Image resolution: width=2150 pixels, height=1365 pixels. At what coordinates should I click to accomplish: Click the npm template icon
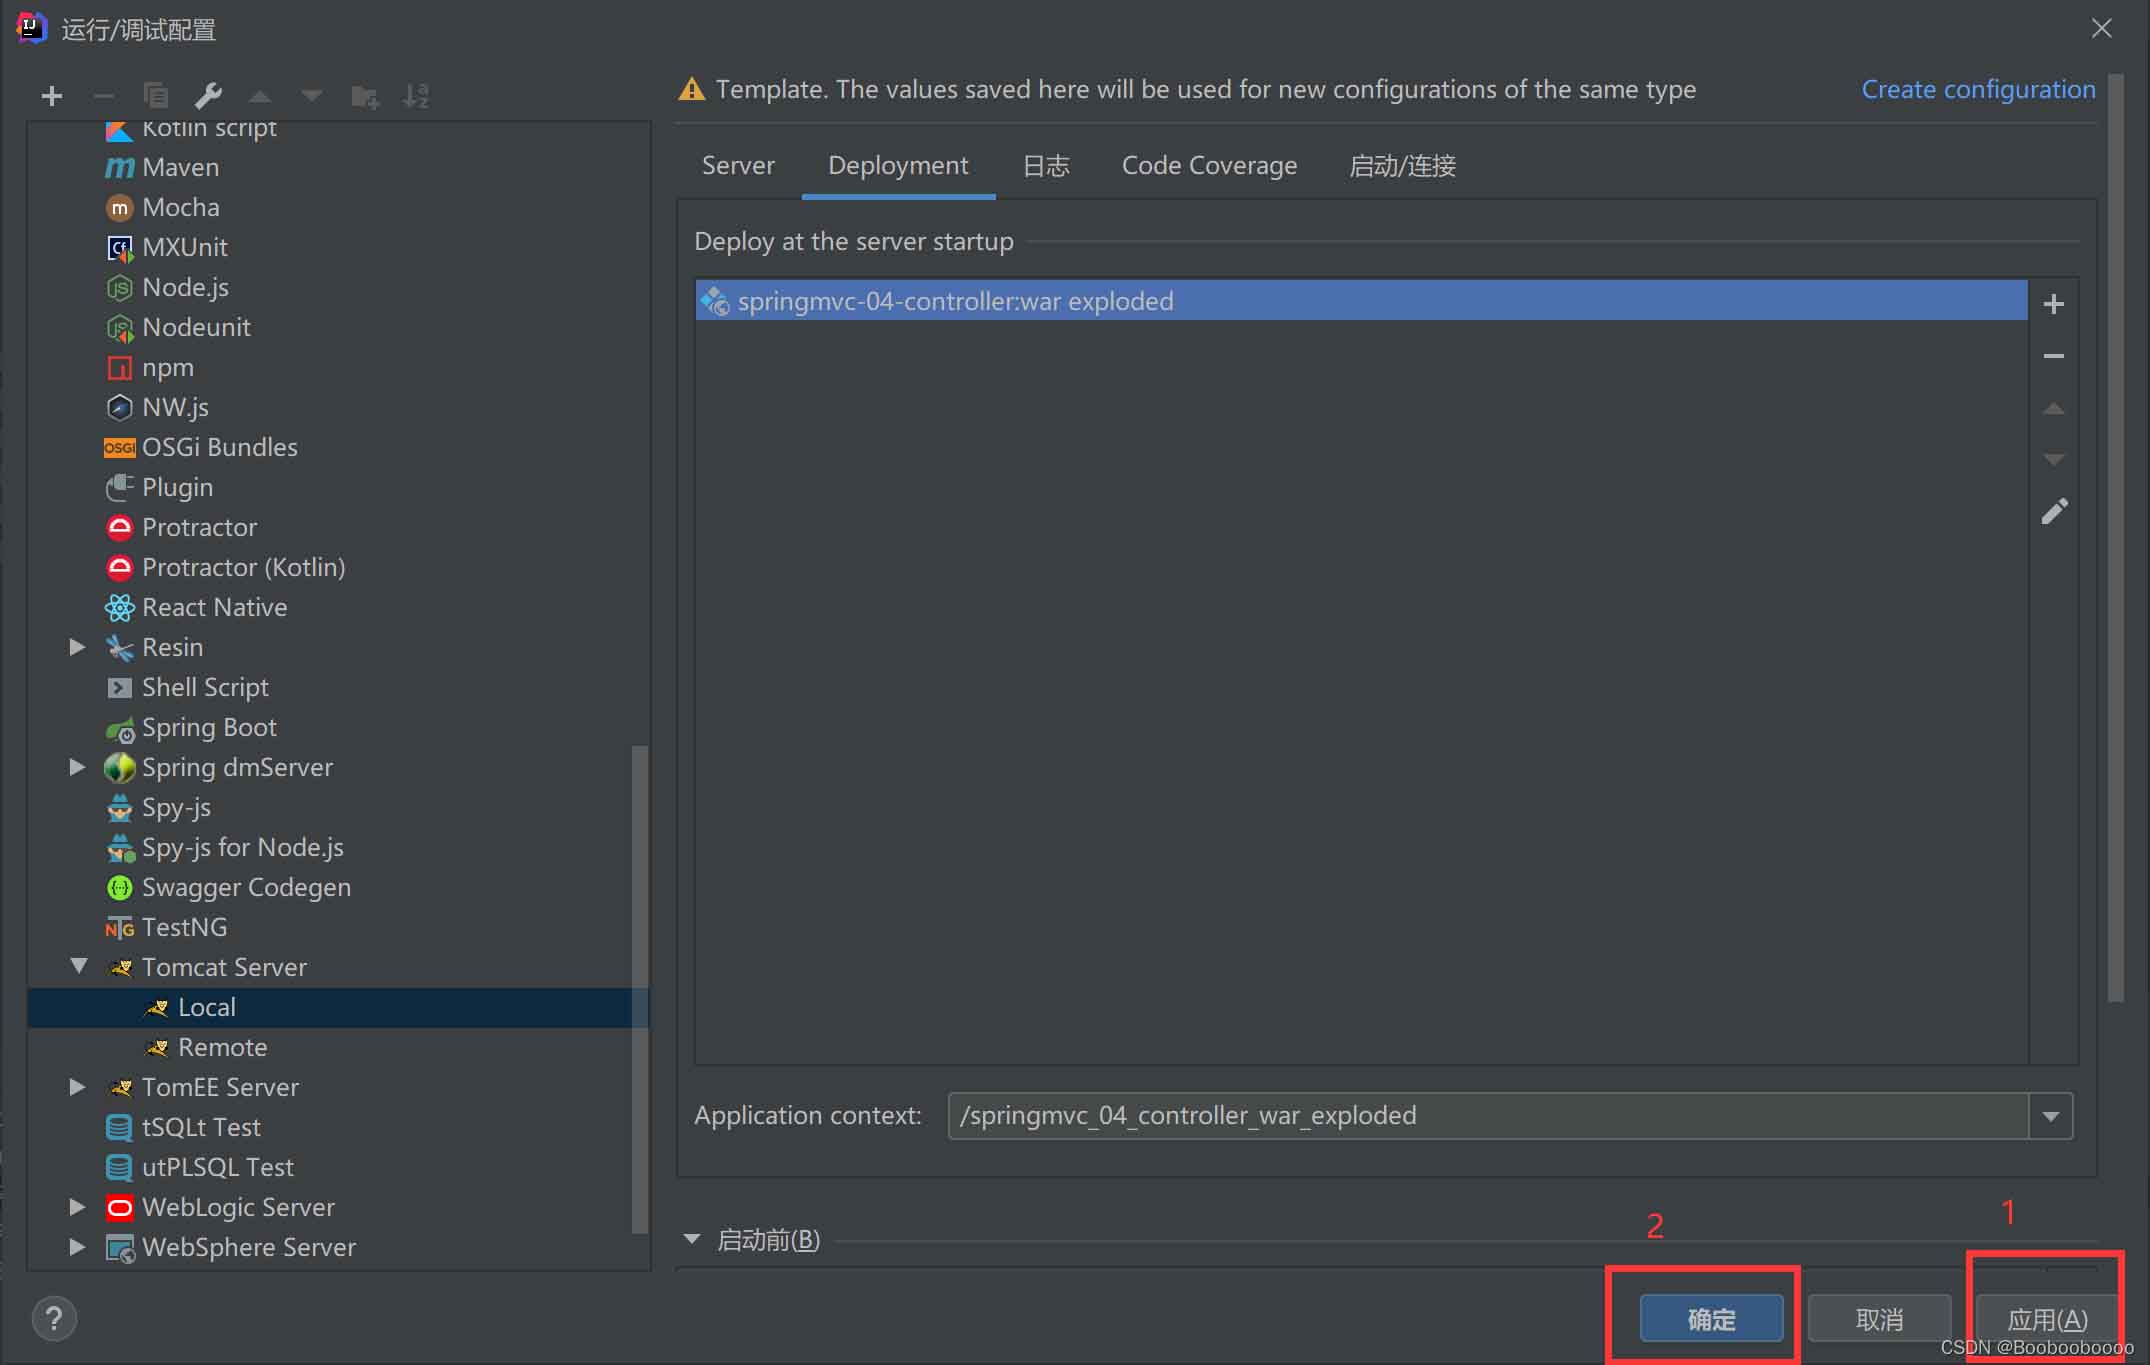[119, 368]
